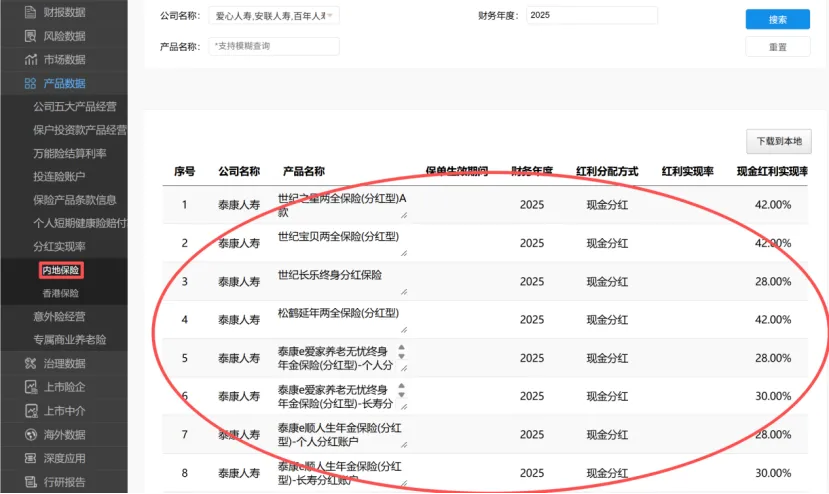Click the 重置 button
Image resolution: width=829 pixels, height=494 pixels.
pos(777,47)
